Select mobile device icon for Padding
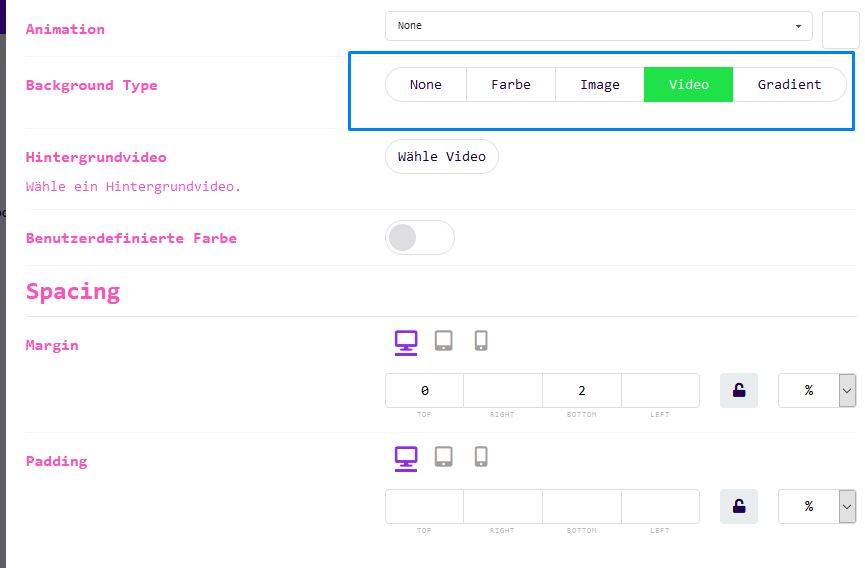 tap(481, 458)
